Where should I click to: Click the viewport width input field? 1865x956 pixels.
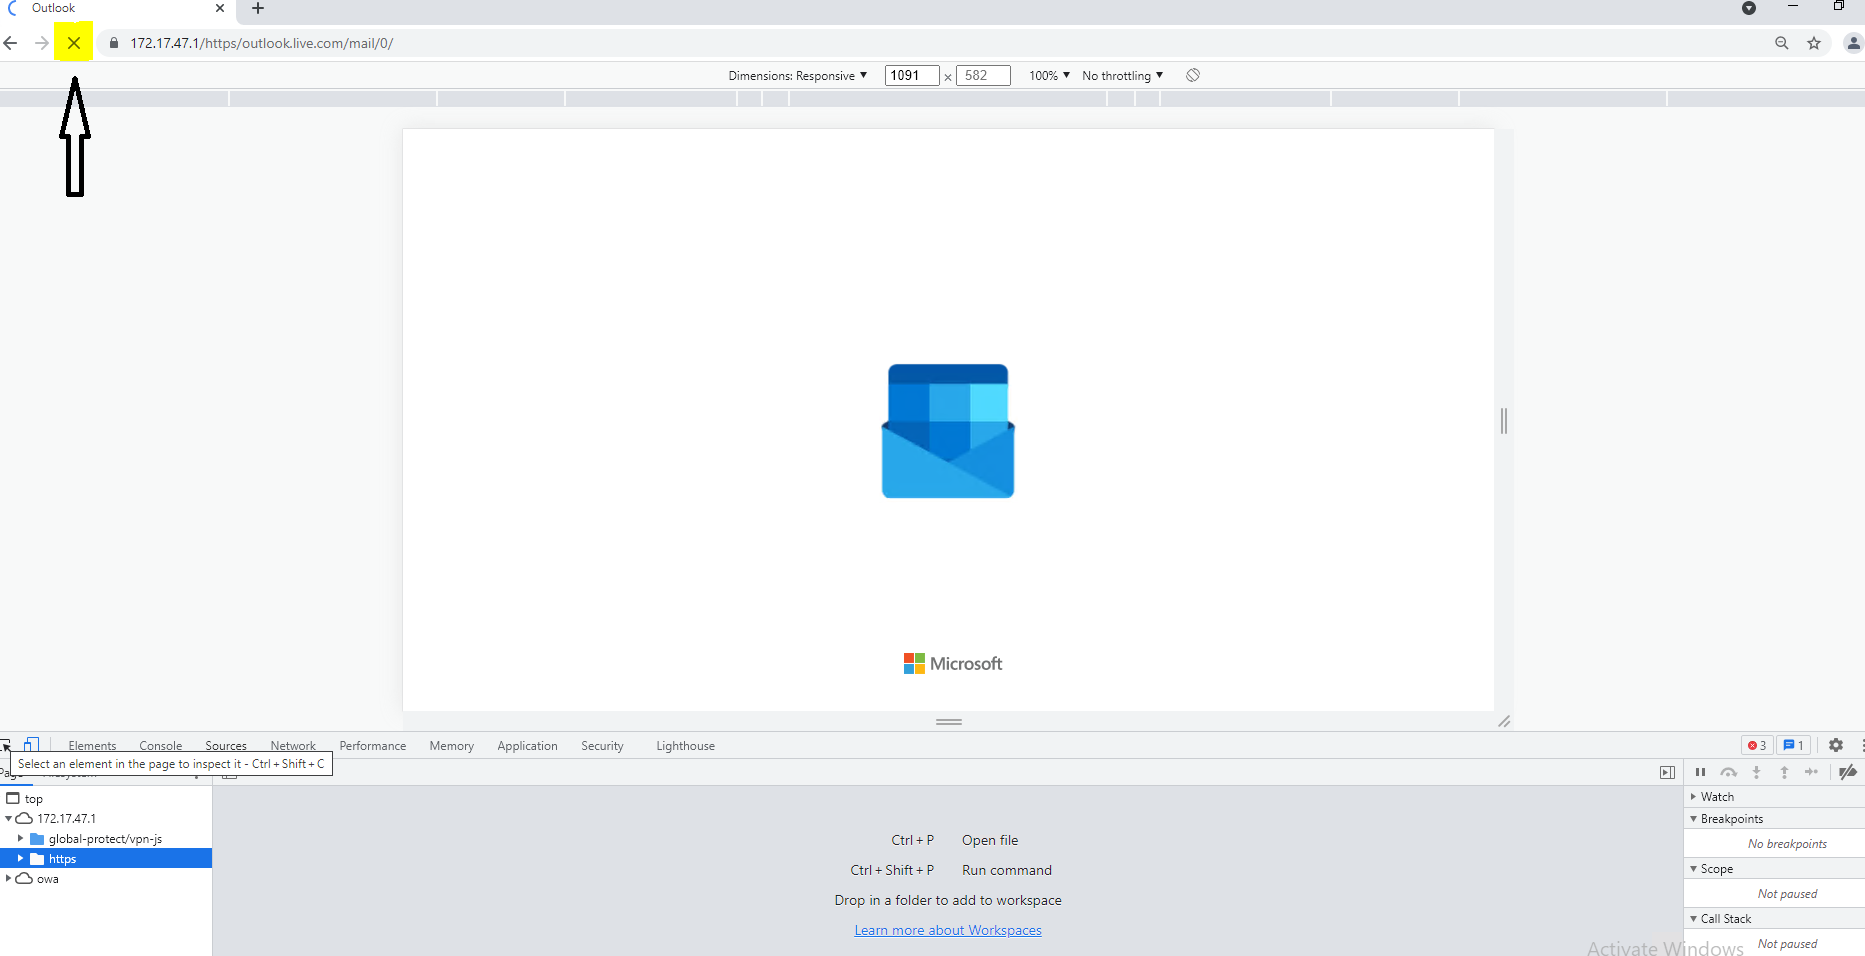(x=910, y=75)
